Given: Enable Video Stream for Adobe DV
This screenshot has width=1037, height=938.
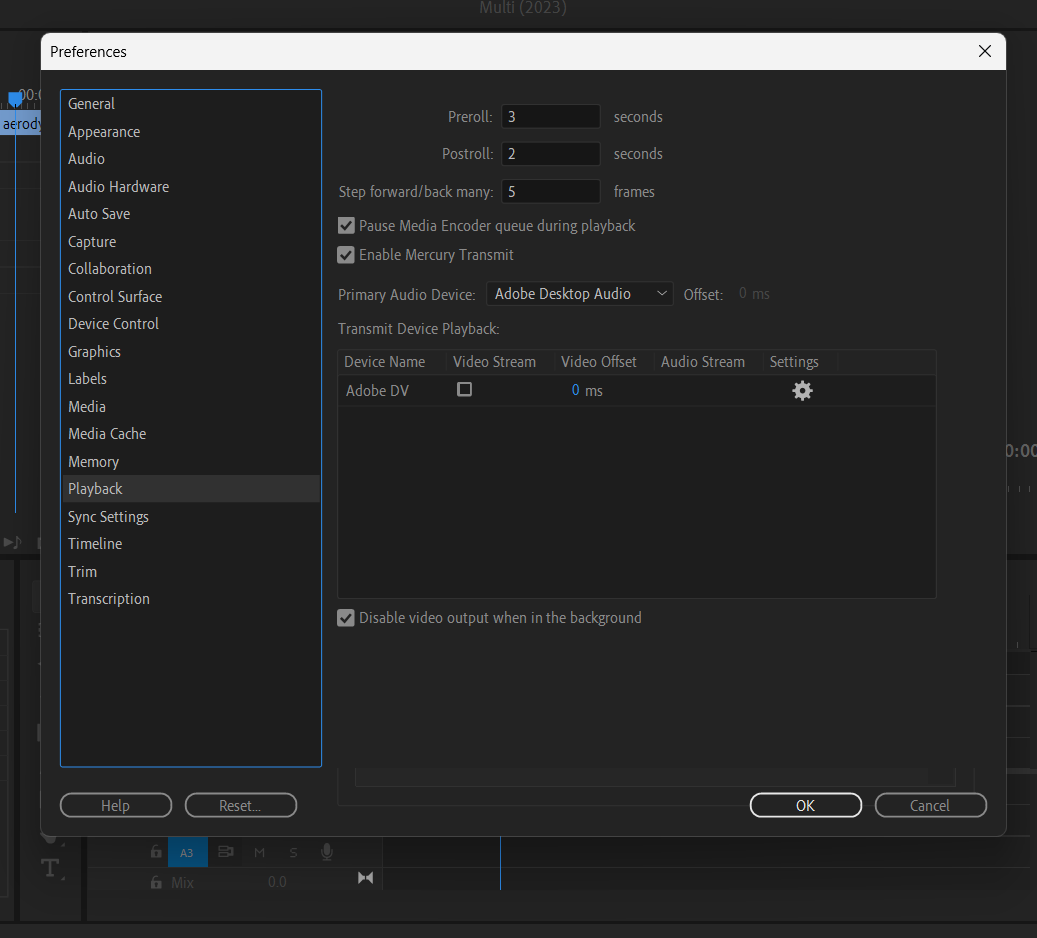Looking at the screenshot, I should click(x=464, y=390).
